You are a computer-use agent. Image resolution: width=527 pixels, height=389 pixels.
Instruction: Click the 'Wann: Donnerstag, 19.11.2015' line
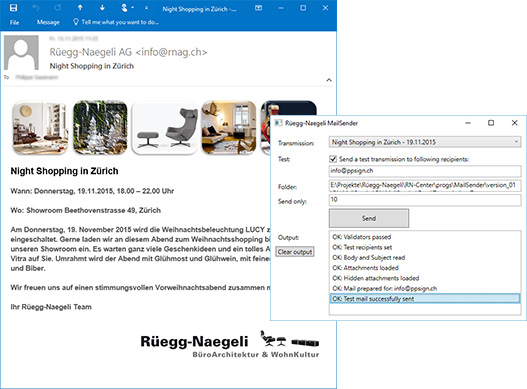pos(92,191)
